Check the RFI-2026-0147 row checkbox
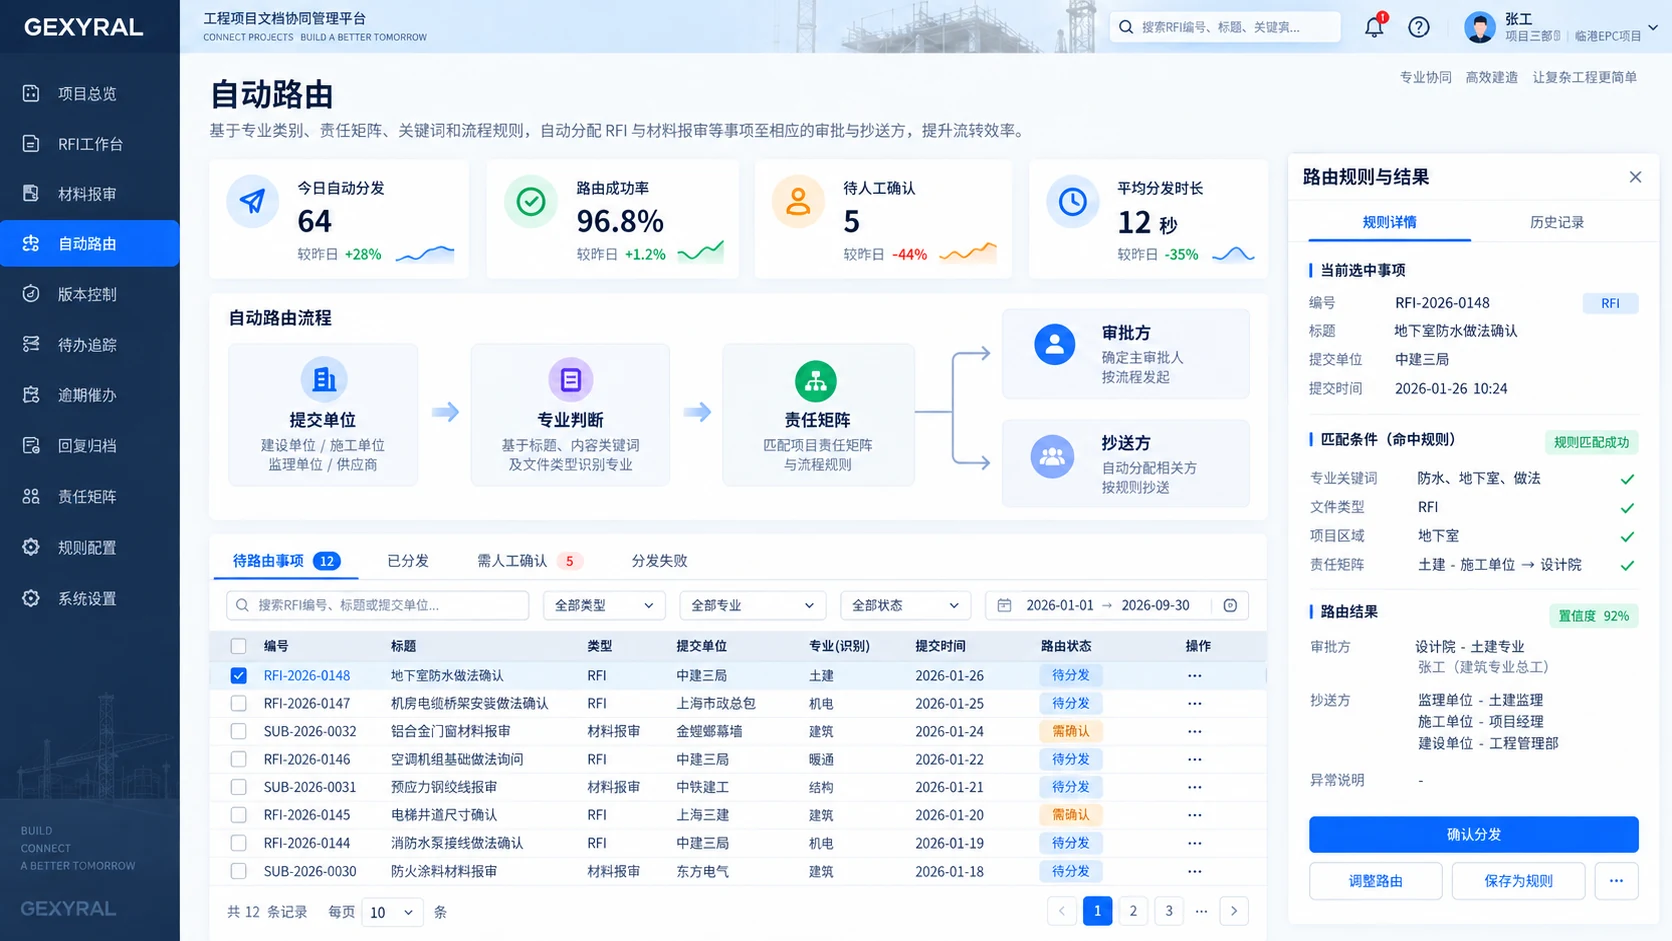The width and height of the screenshot is (1672, 941). [x=238, y=703]
